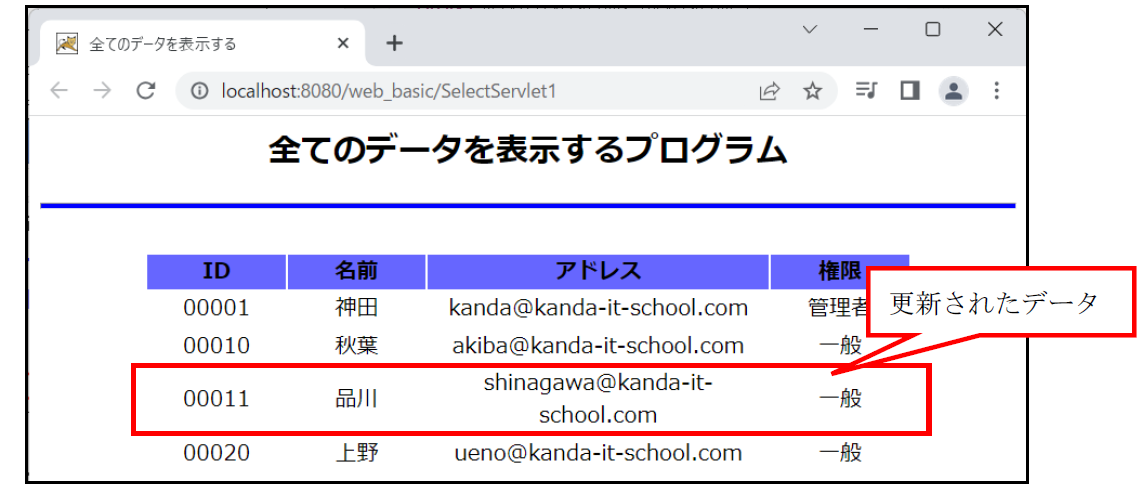
Task: Open a new tab with plus button
Action: tap(395, 43)
